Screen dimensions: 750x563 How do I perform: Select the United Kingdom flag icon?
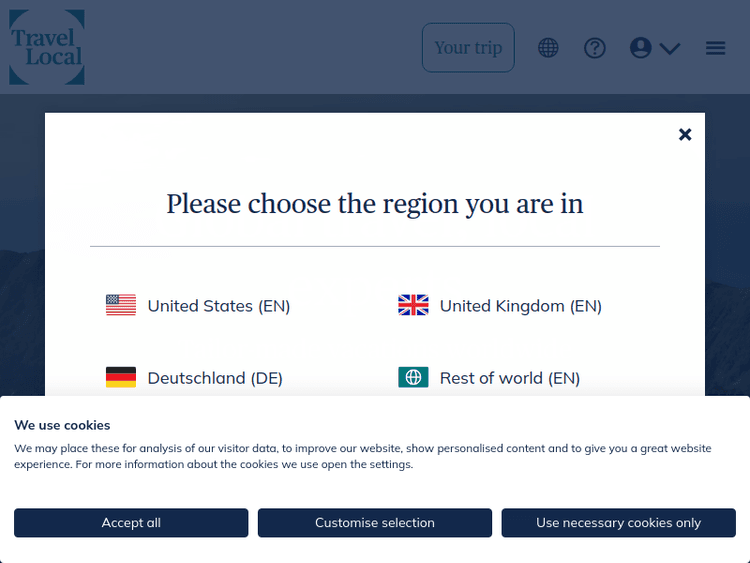413,305
